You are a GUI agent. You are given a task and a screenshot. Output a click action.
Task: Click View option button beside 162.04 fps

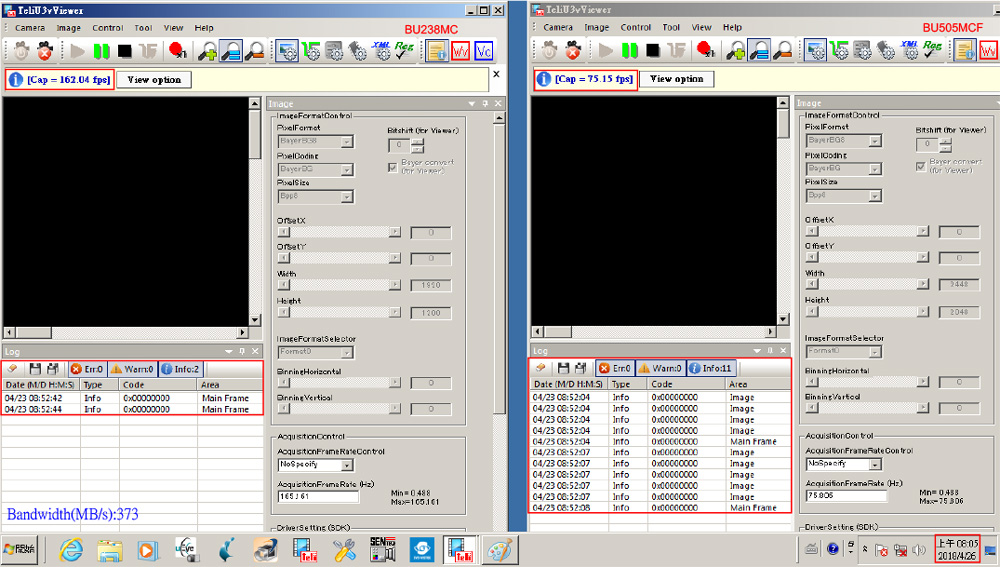coord(154,80)
